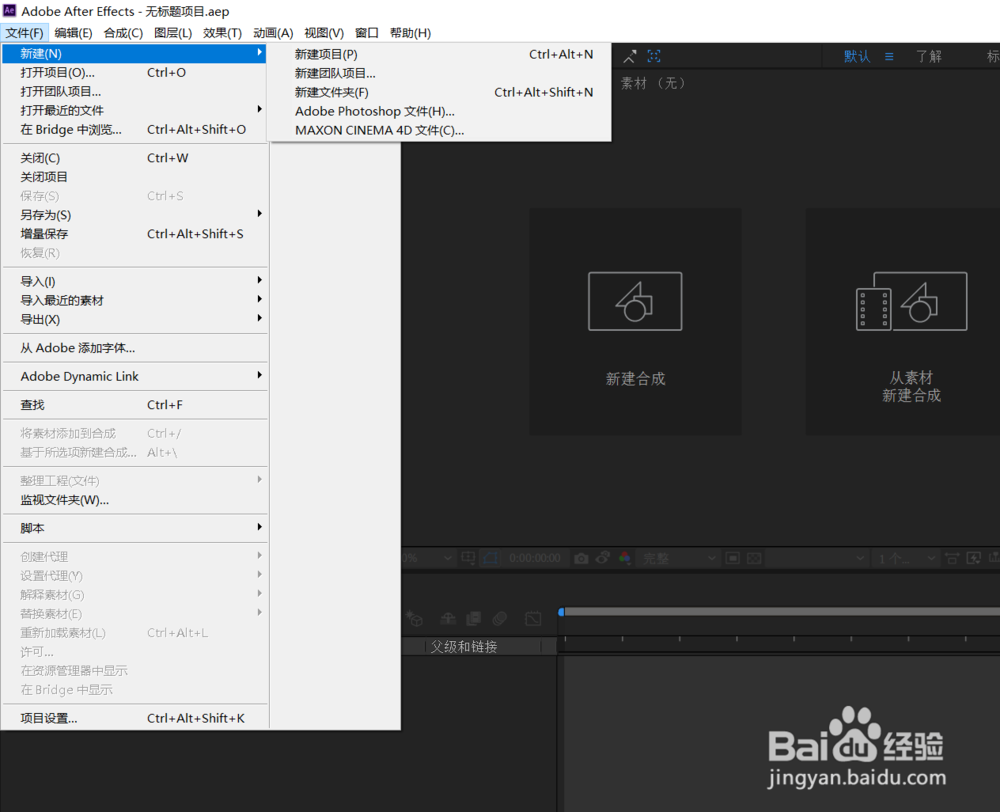Choose 新建团队项目... from submenu
Screen dimensions: 1000x812
(x=439, y=73)
